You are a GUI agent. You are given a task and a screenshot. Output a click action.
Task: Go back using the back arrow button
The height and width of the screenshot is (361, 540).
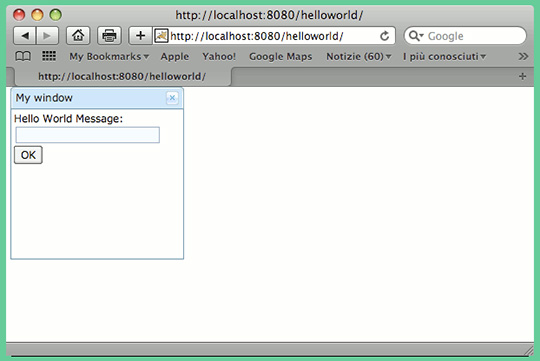point(25,35)
